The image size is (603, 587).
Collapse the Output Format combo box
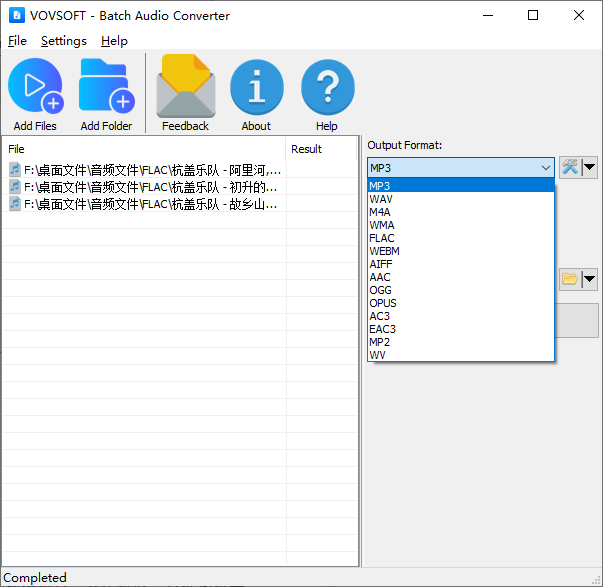coord(546,168)
